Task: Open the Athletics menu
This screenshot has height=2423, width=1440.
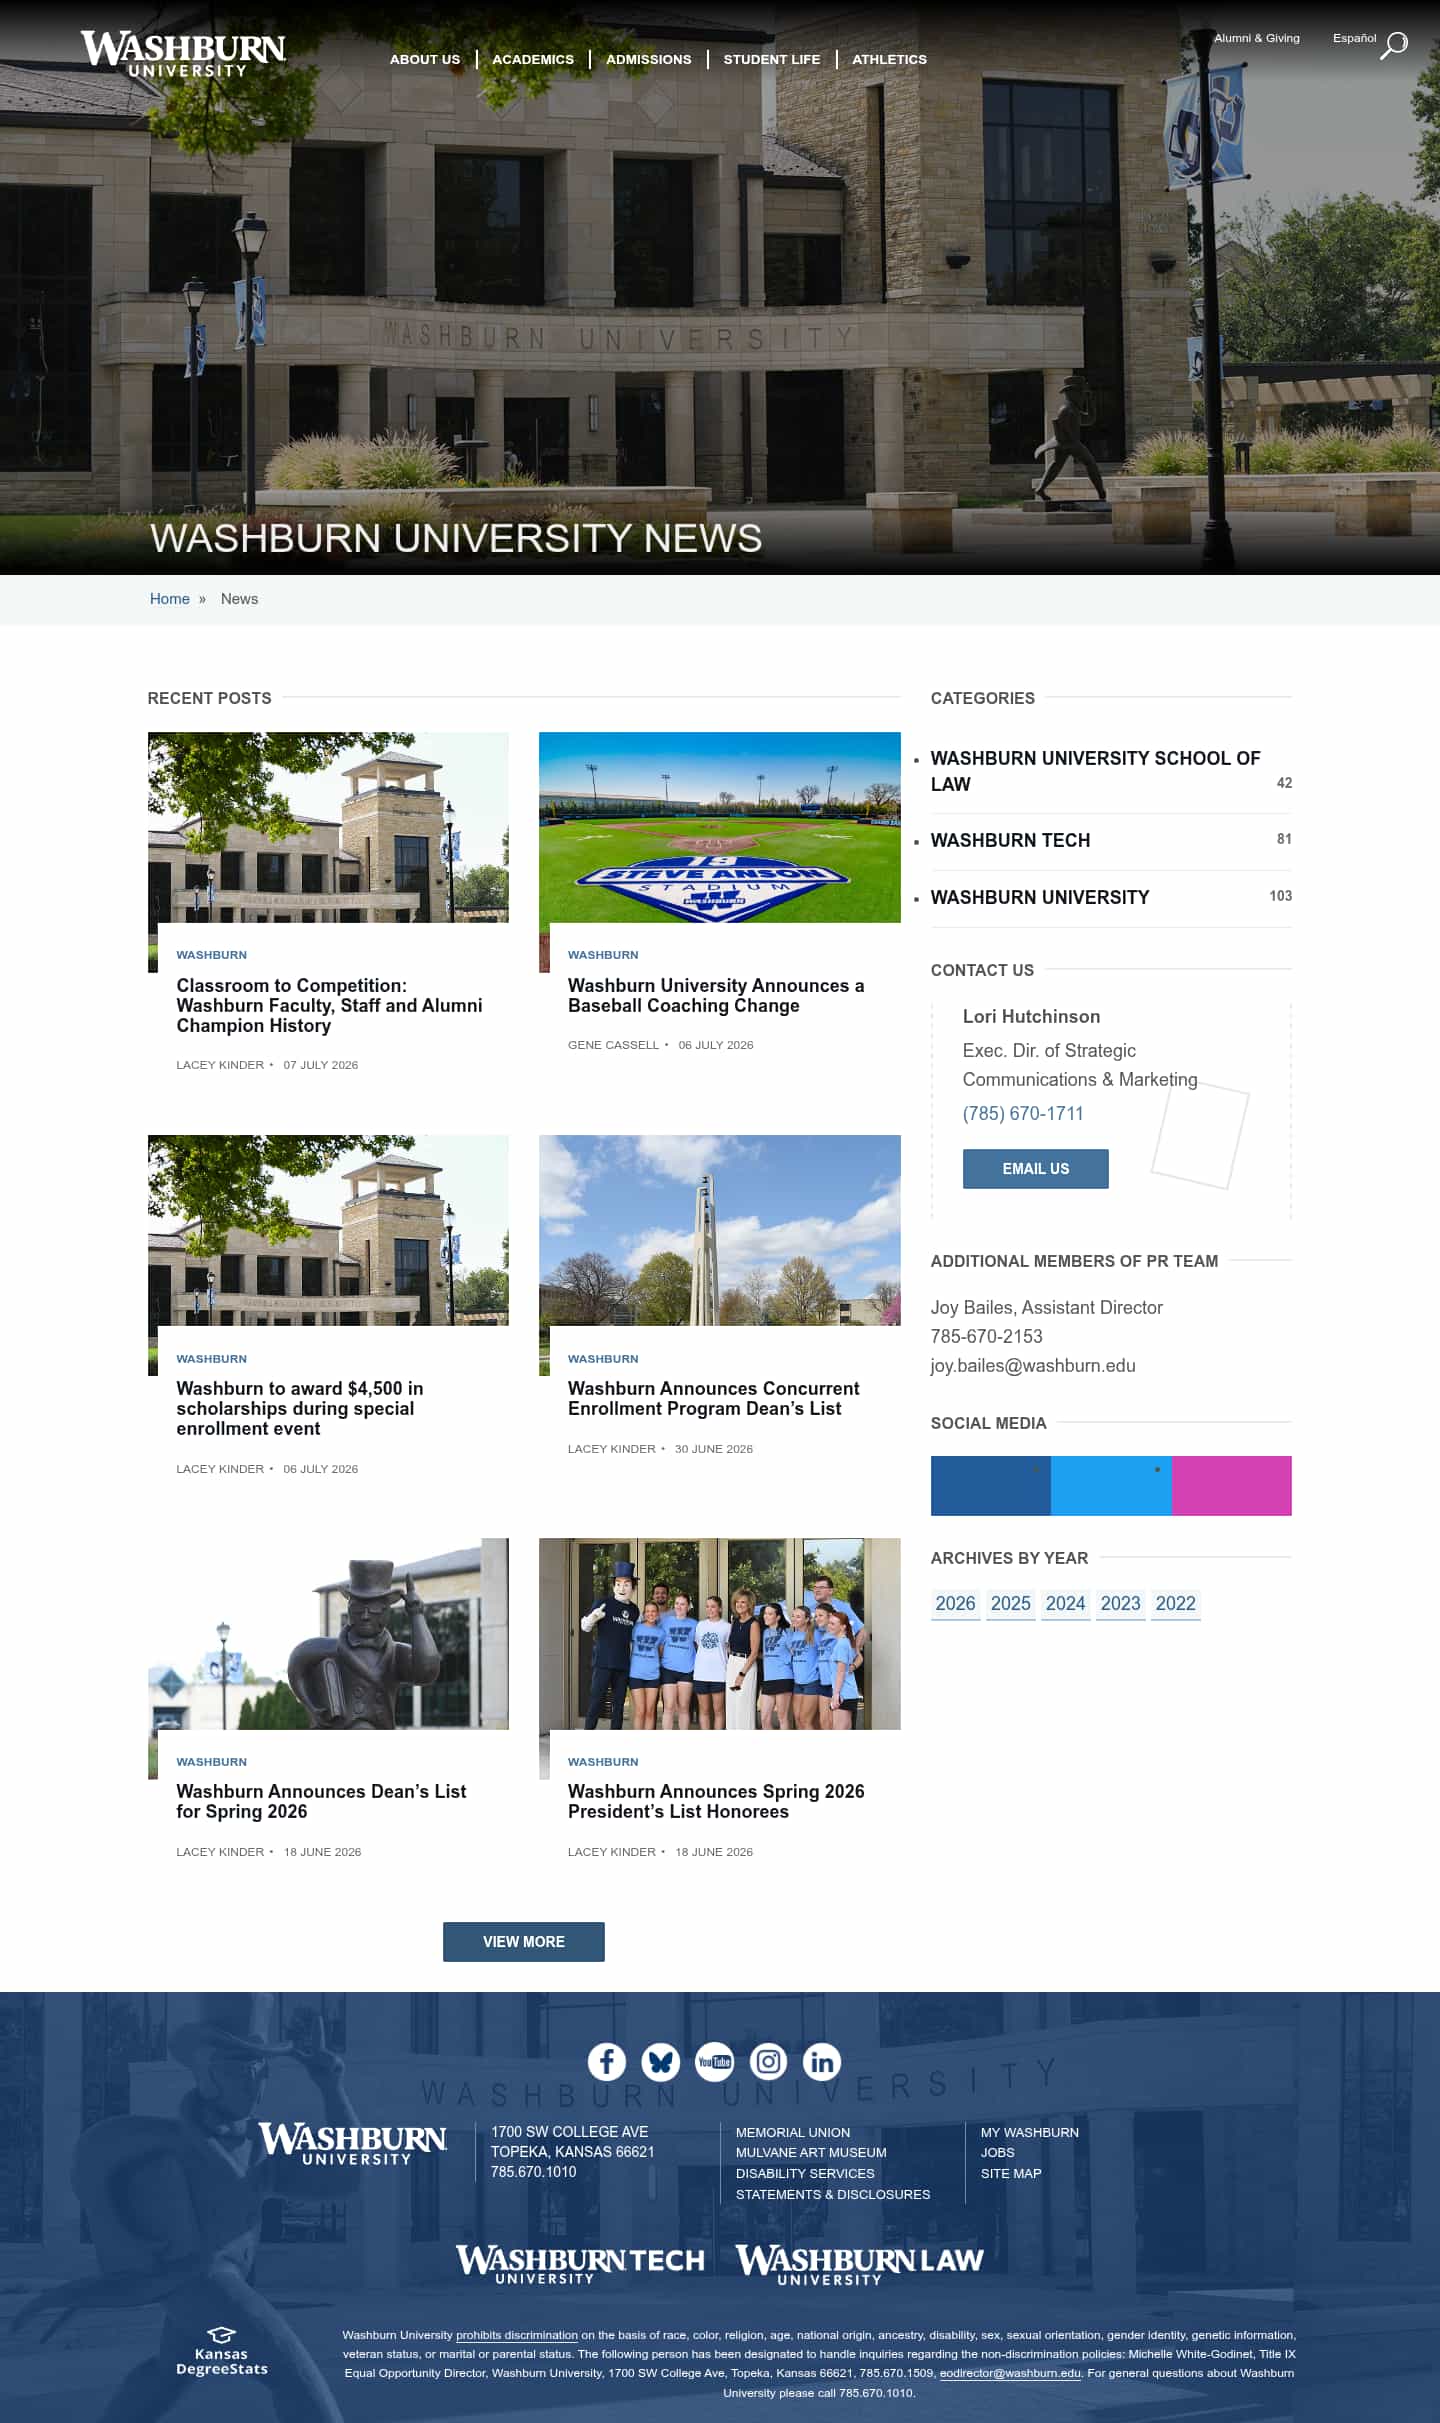Action: tap(889, 59)
